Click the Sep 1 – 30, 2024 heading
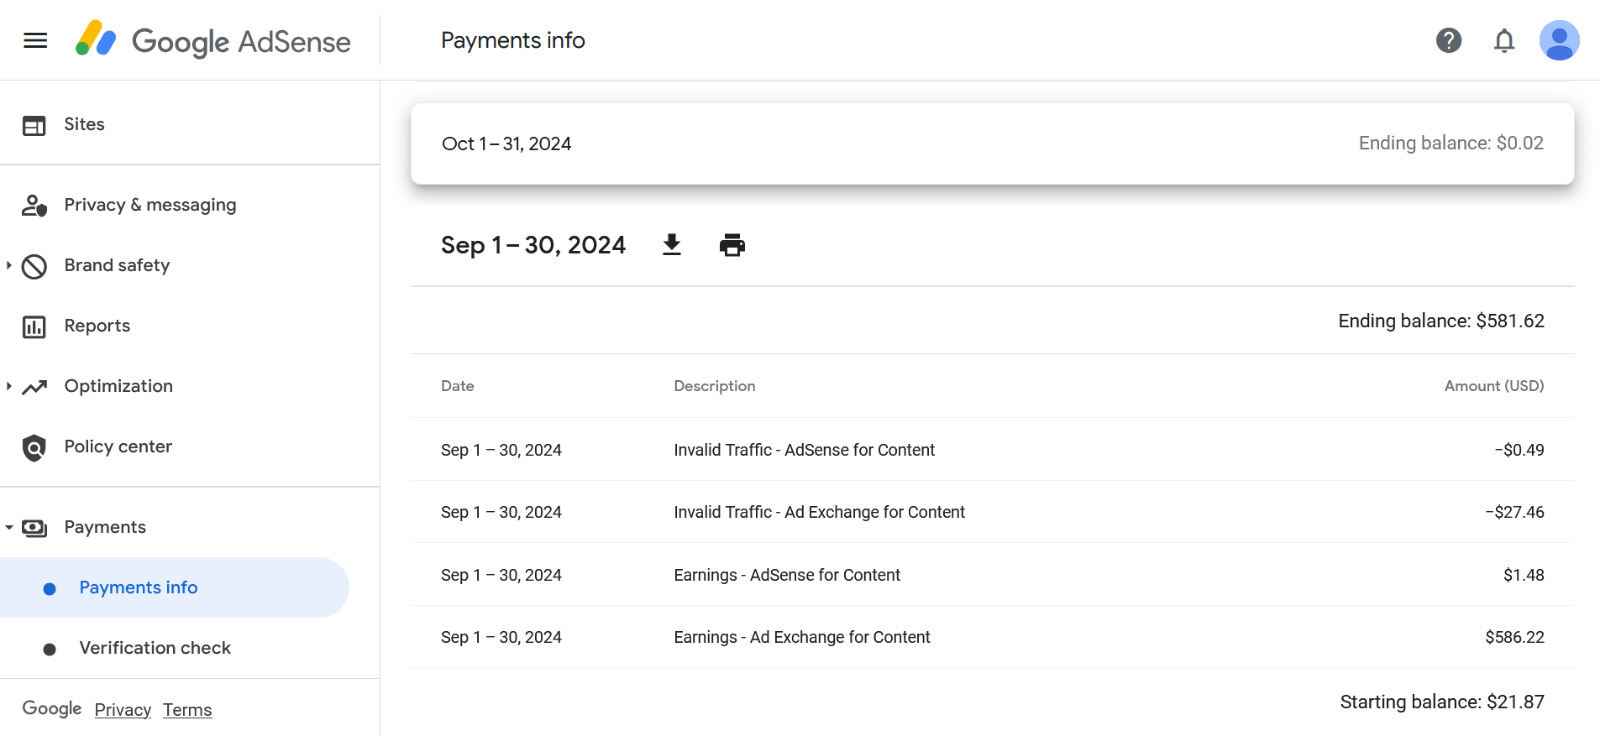The image size is (1600, 736). pyautogui.click(x=533, y=245)
